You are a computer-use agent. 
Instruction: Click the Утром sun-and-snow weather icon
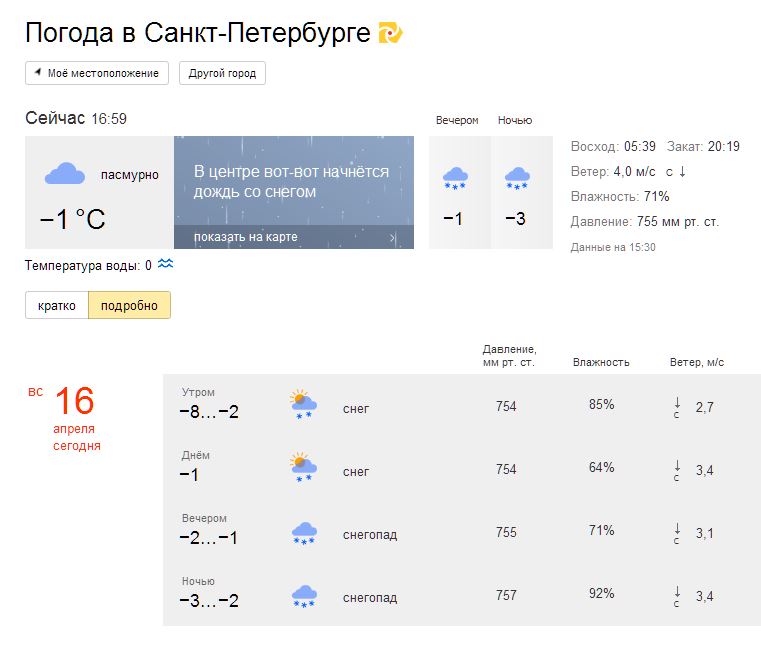[x=303, y=406]
